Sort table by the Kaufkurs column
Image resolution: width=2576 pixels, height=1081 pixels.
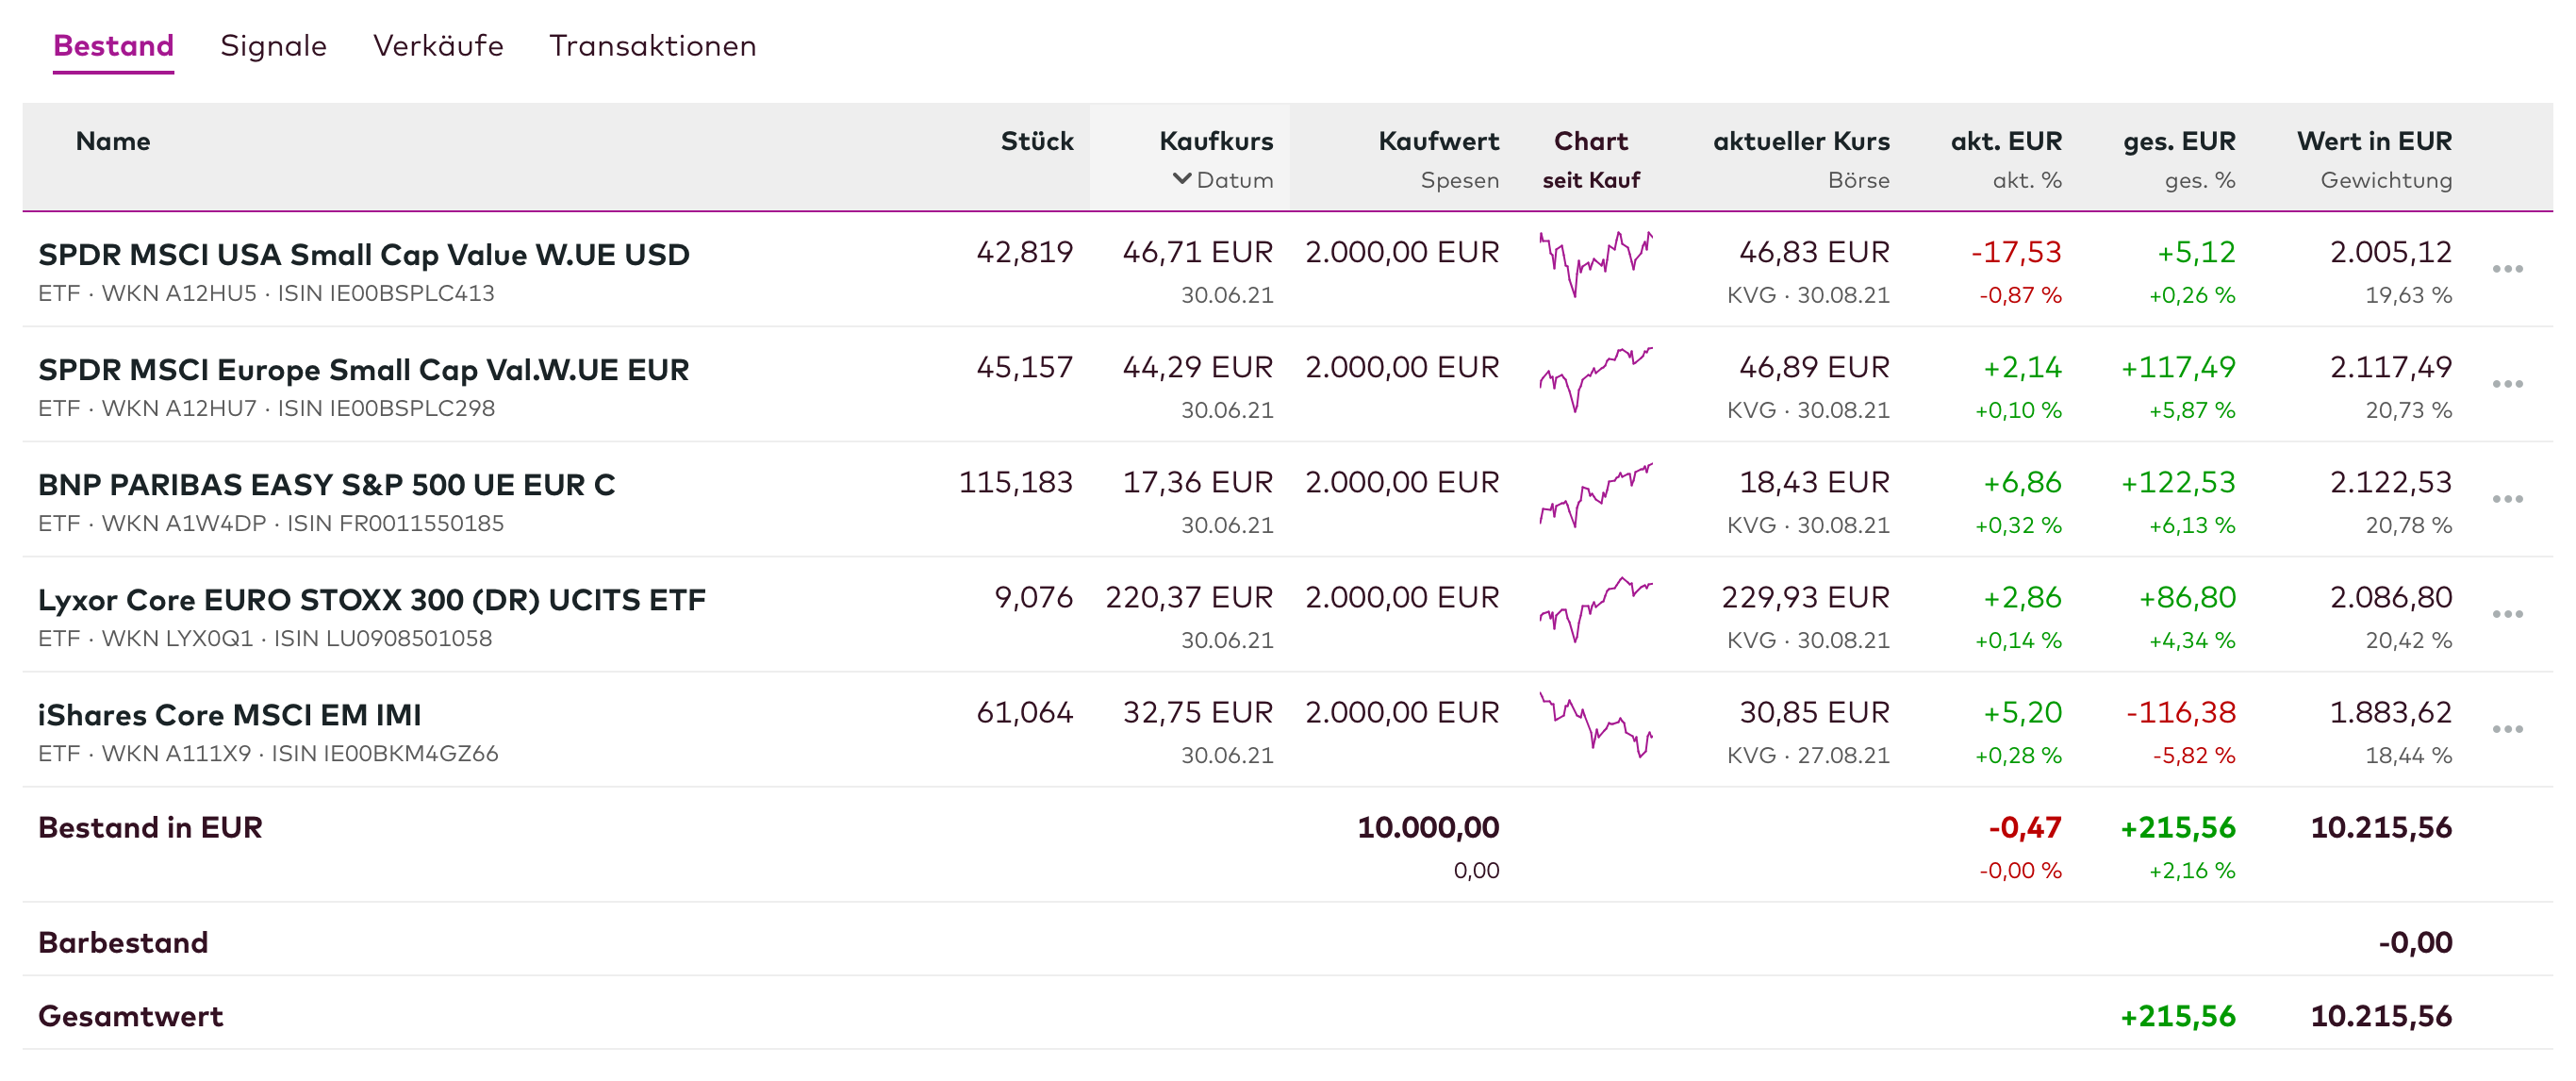1215,141
